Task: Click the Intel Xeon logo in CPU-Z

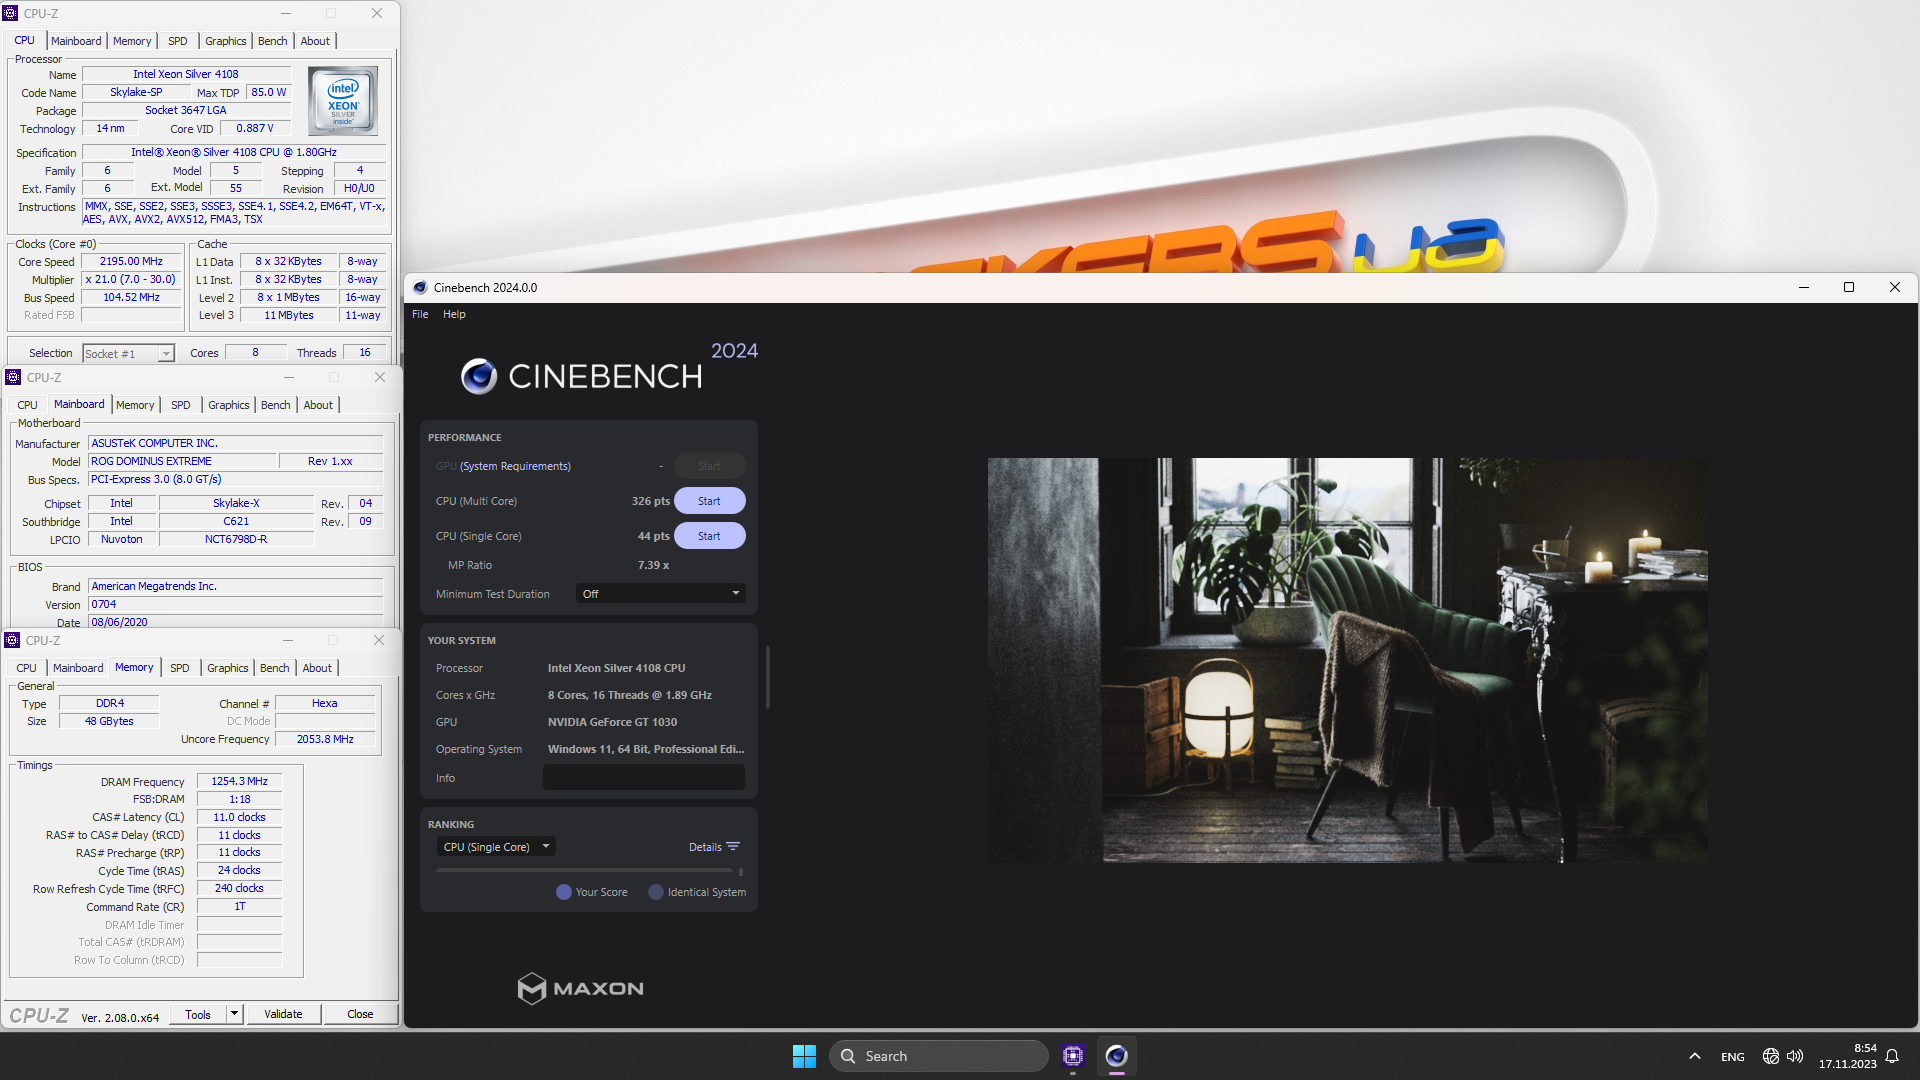Action: (343, 101)
